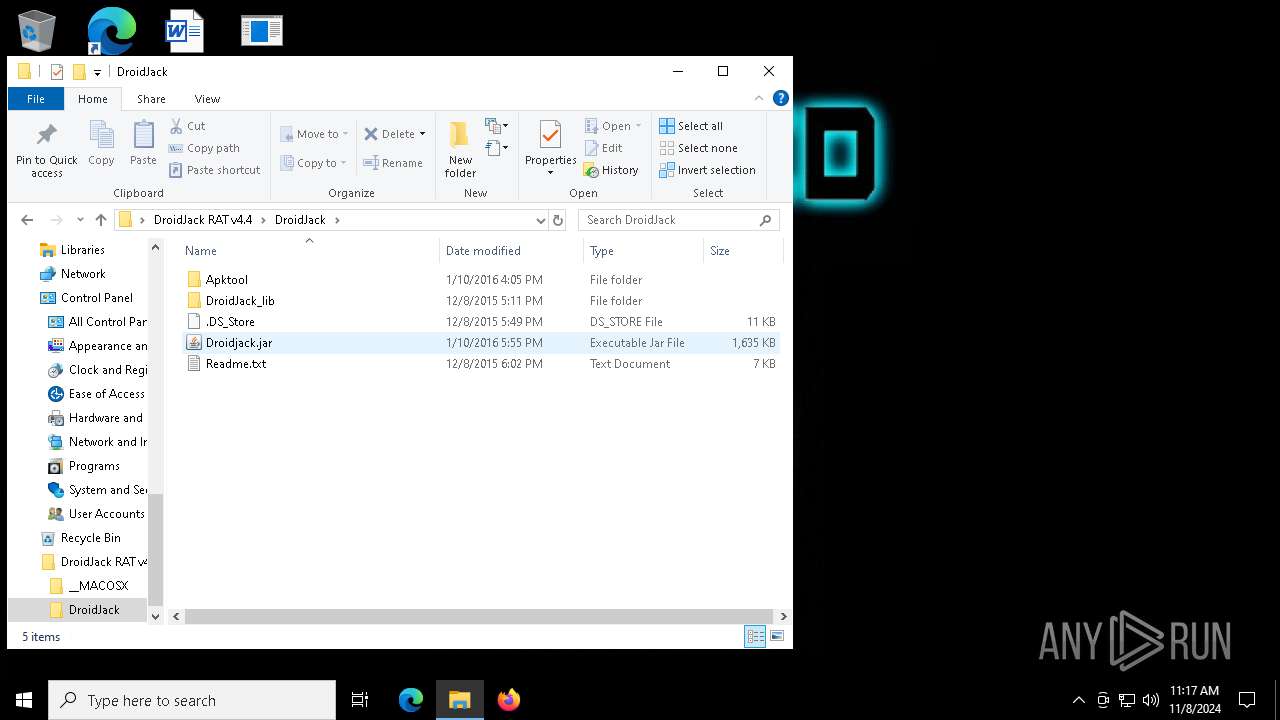This screenshot has height=720, width=1280.
Task: Open Explorer Help icon
Action: tap(781, 98)
